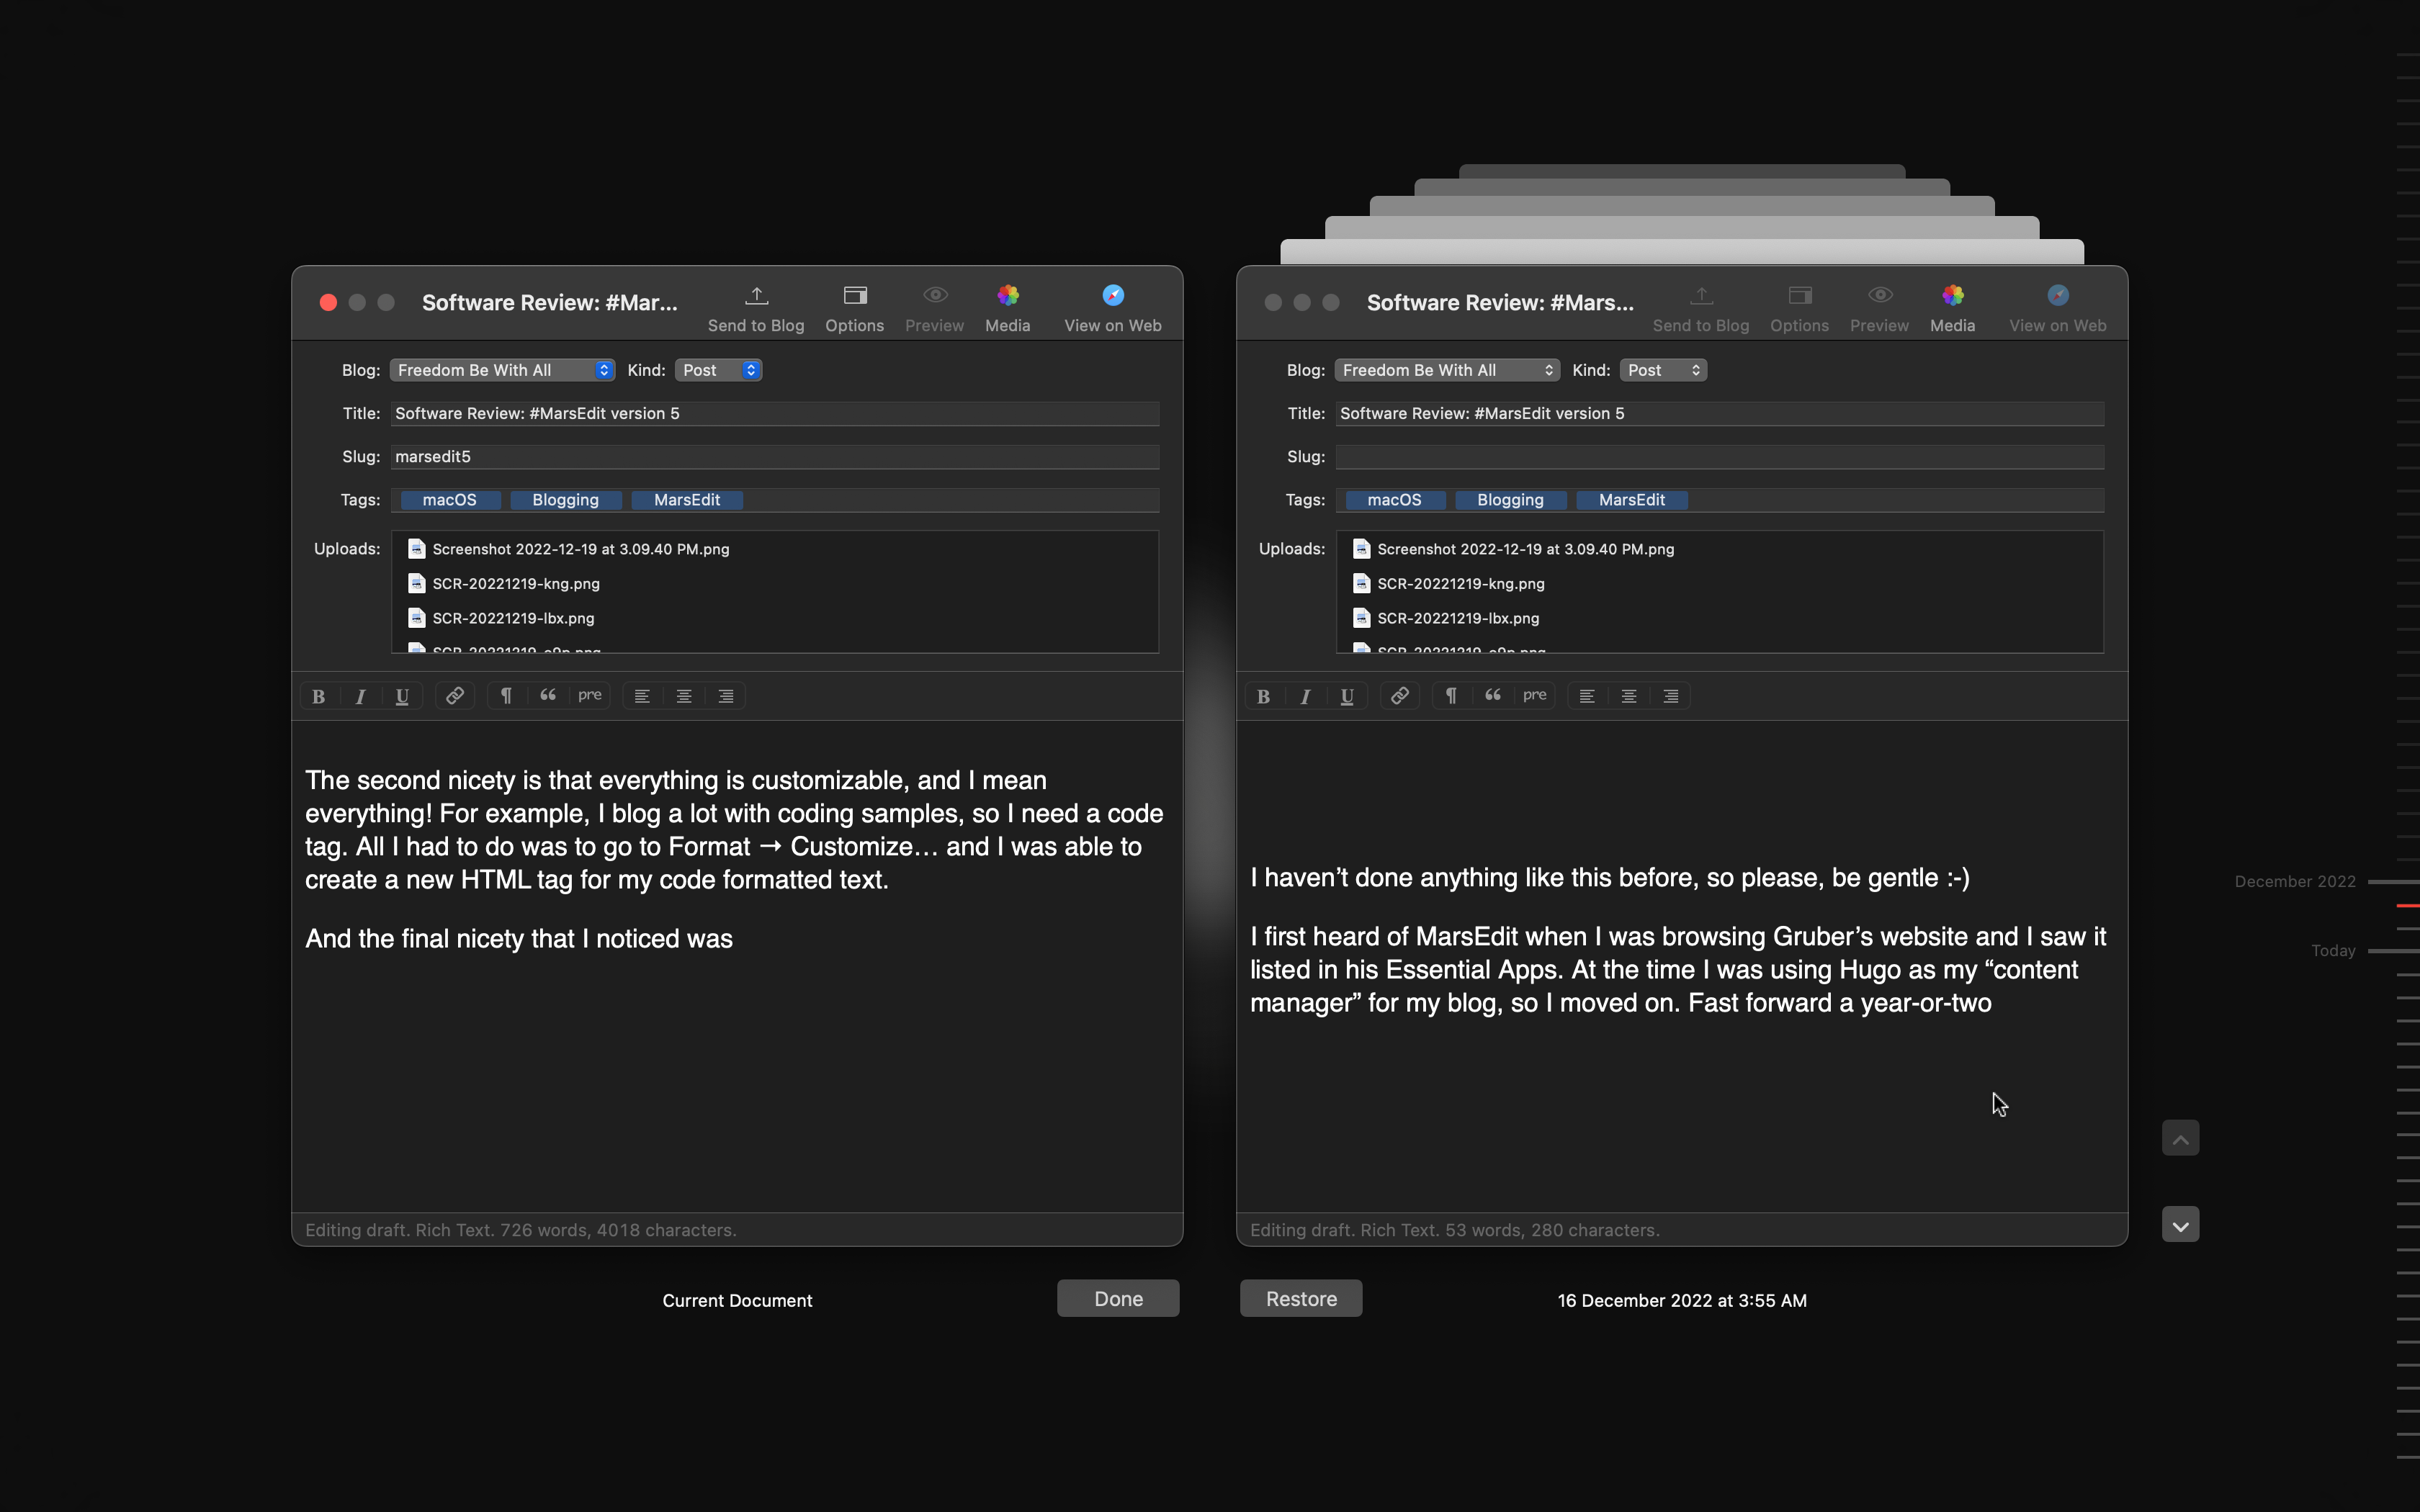Select Screenshot 2022-12-19 upload in current document
This screenshot has width=2420, height=1512.
(568, 549)
